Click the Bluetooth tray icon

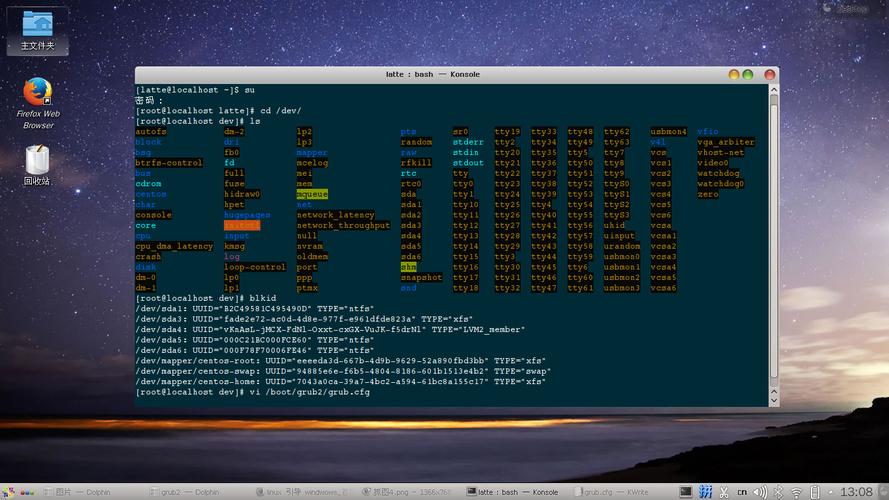pos(778,492)
